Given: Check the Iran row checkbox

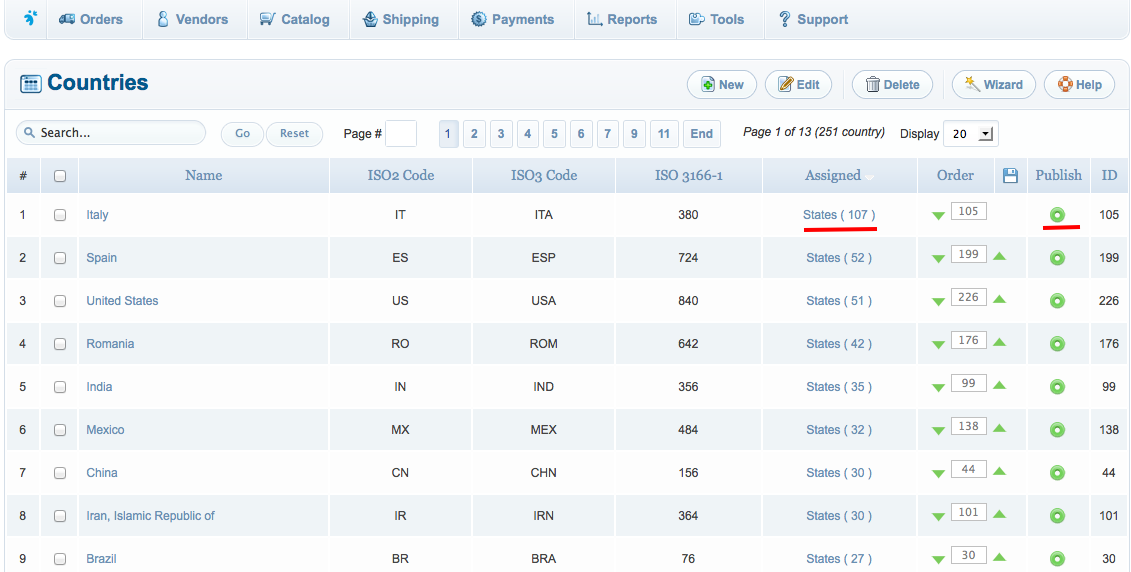Looking at the screenshot, I should click(60, 516).
